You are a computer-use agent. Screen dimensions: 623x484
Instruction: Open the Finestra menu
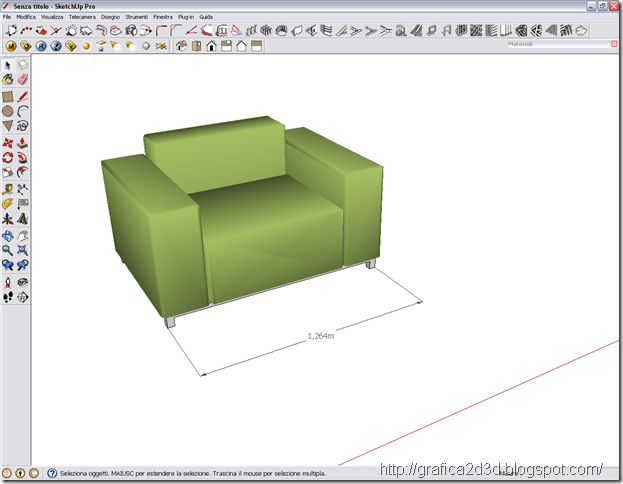click(163, 17)
